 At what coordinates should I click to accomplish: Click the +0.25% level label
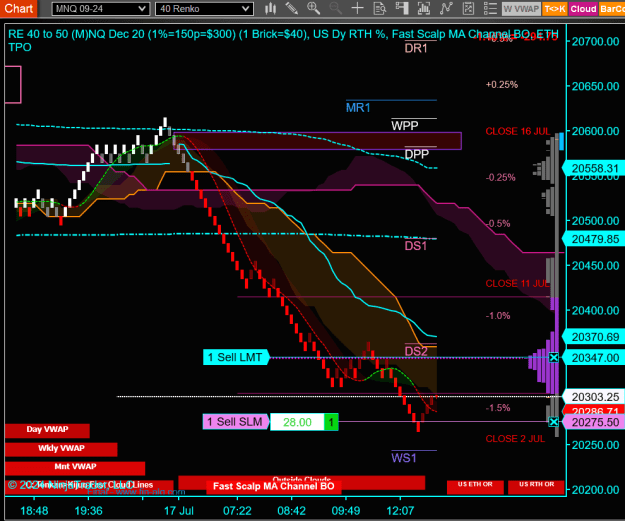click(502, 85)
